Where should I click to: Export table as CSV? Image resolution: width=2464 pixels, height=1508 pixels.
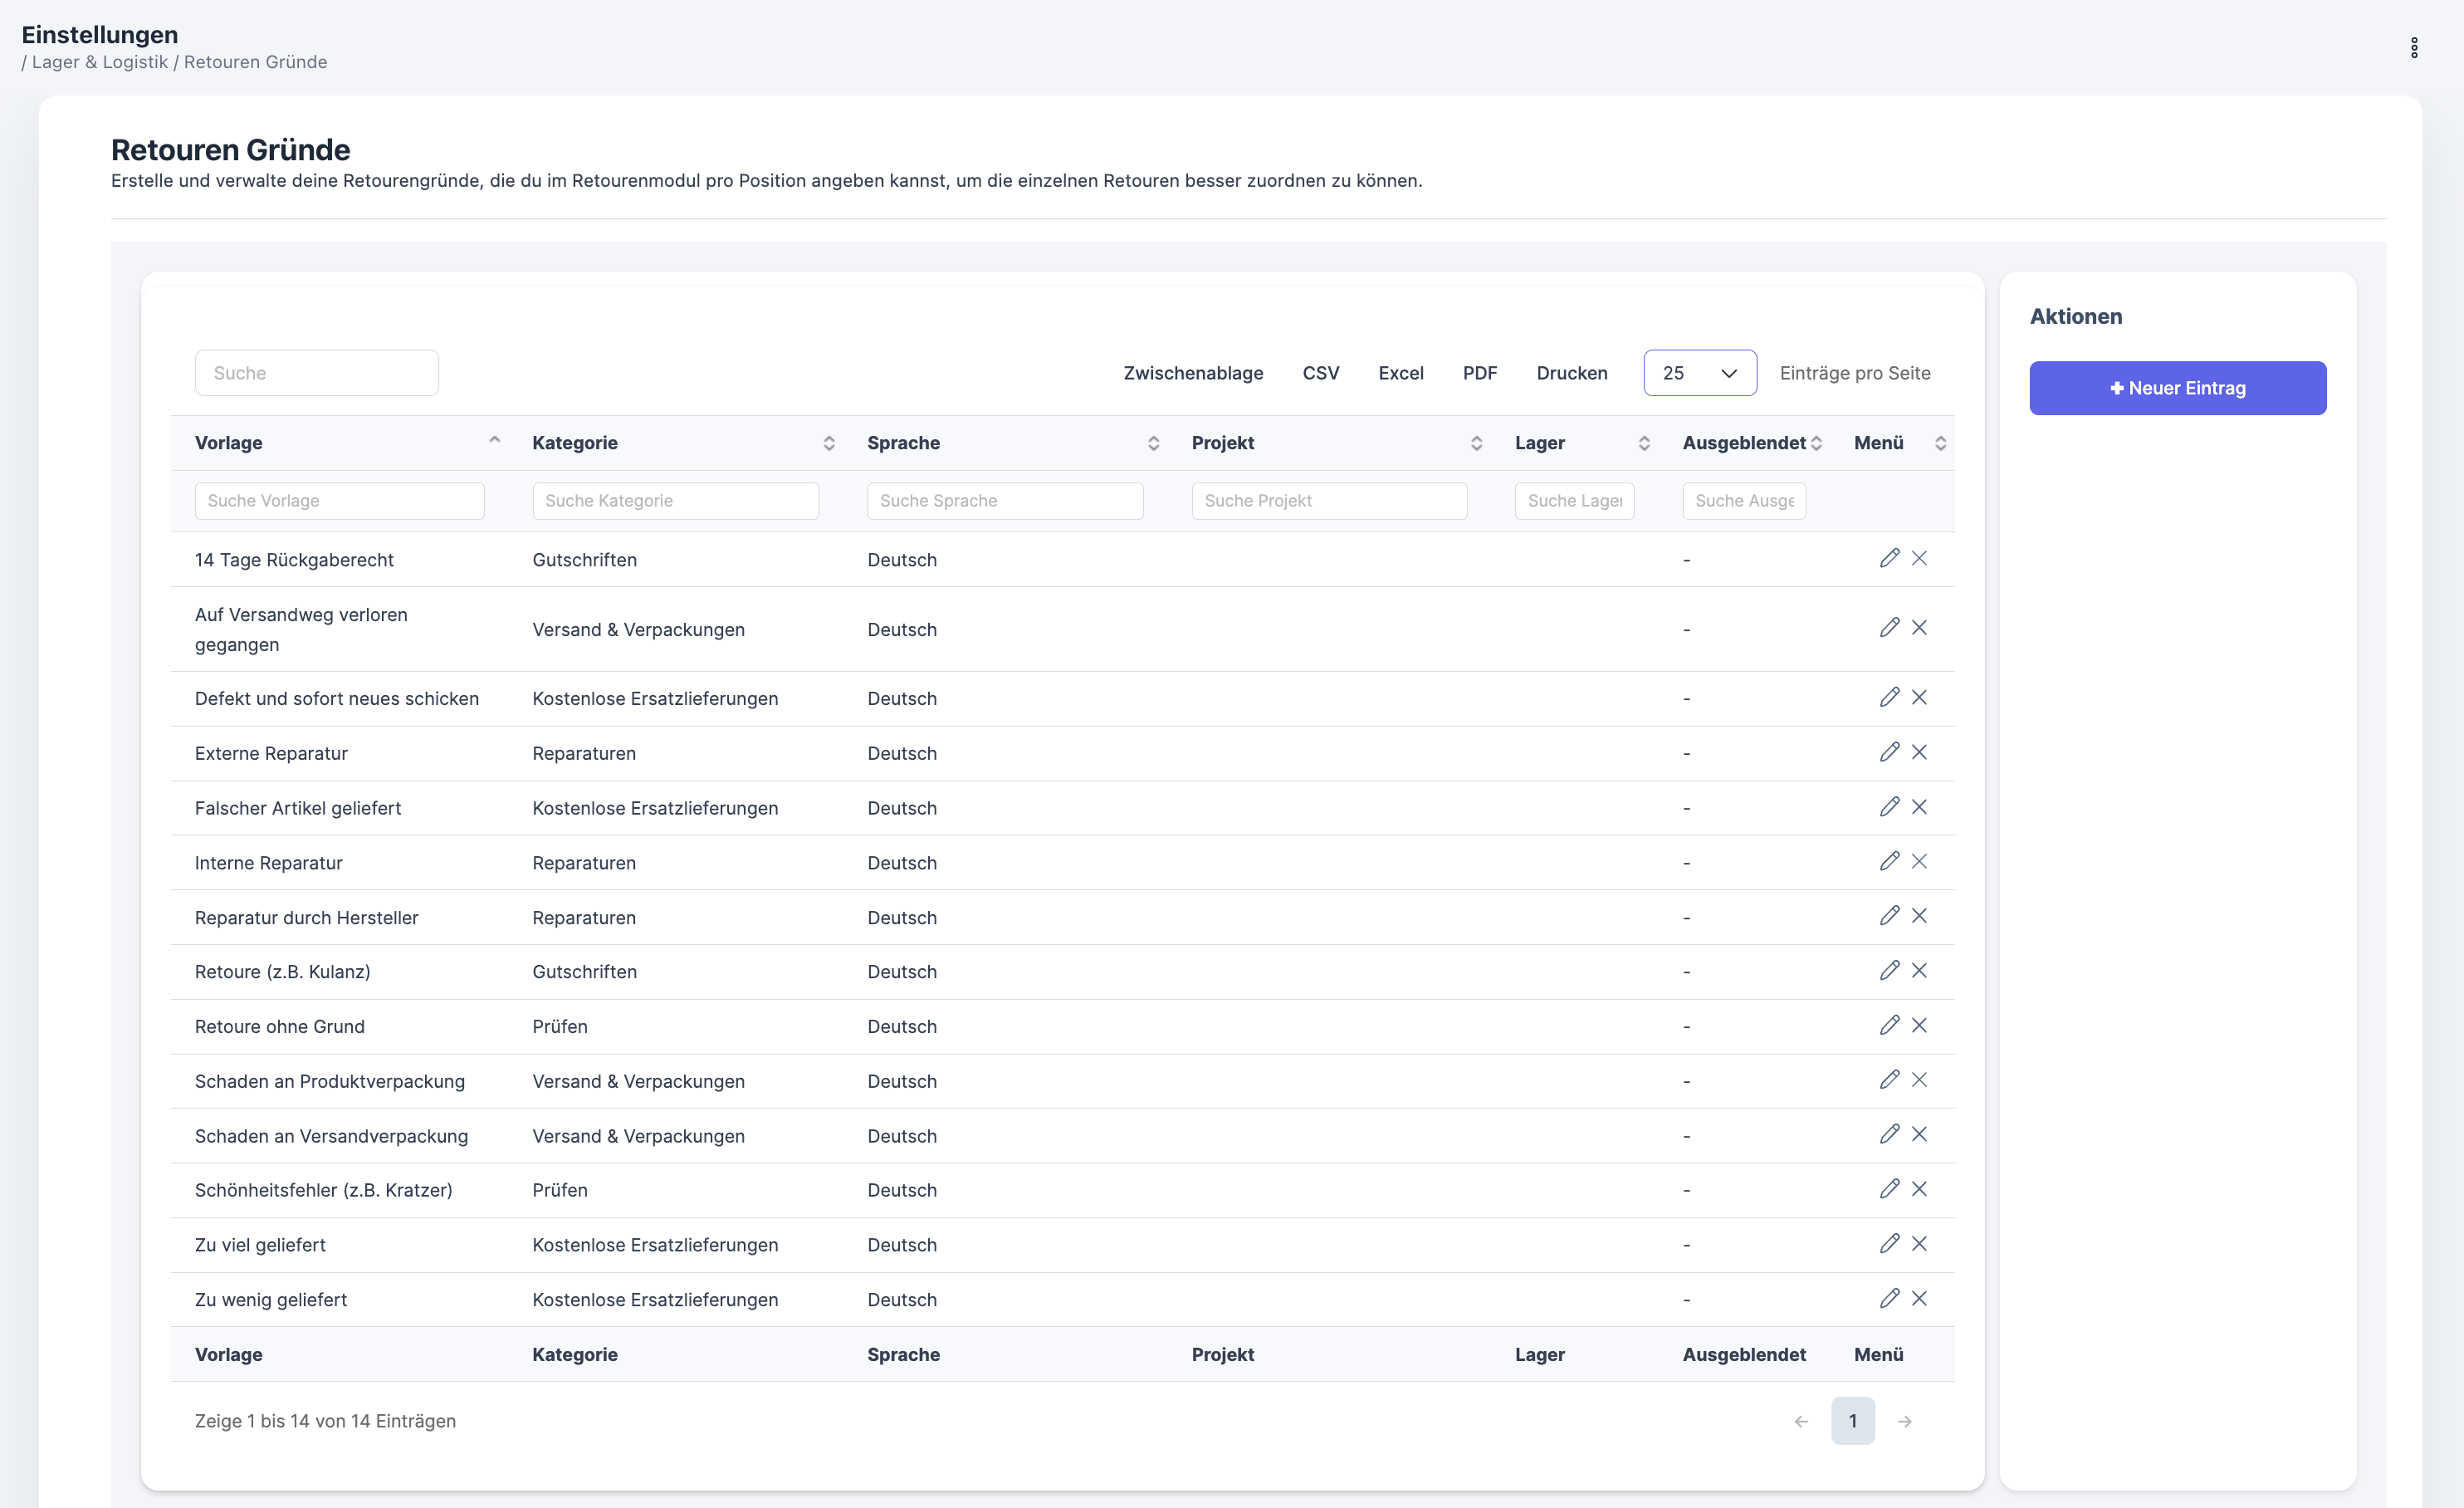tap(1320, 373)
